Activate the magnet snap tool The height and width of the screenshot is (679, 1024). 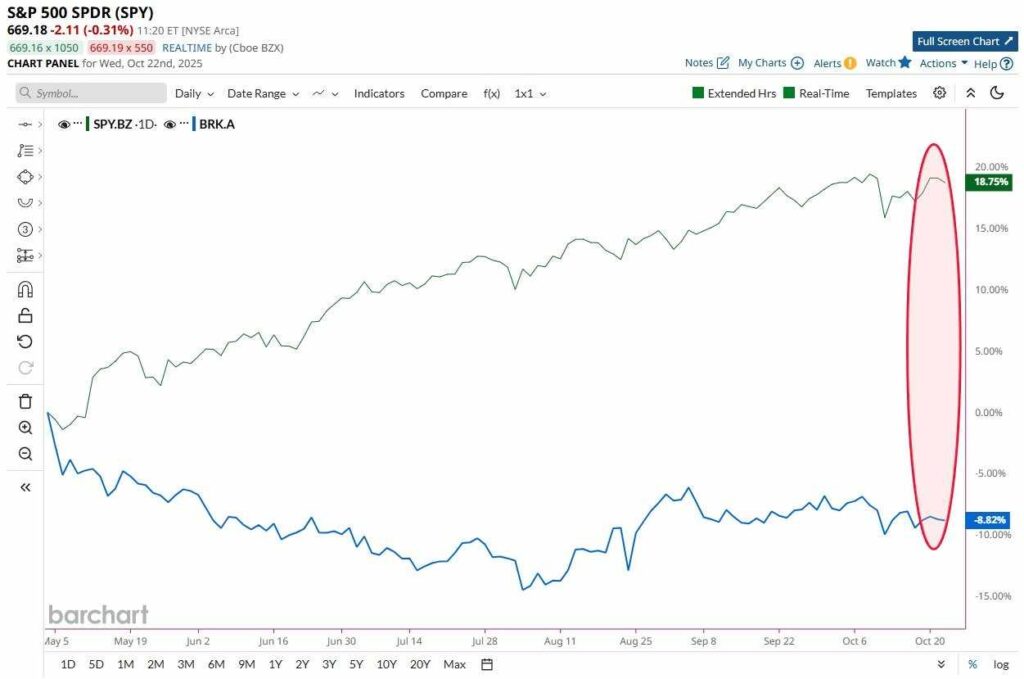coord(26,290)
